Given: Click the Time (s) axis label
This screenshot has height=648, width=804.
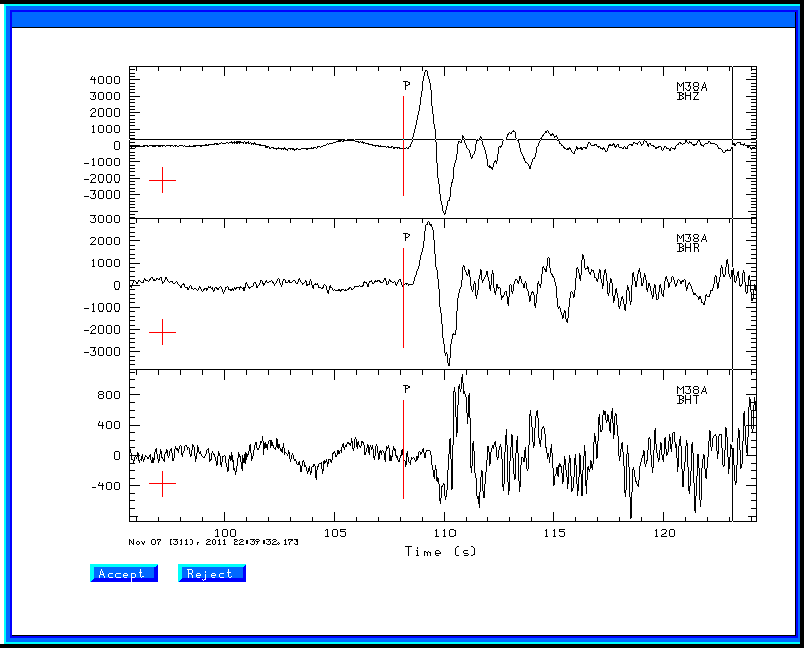Looking at the screenshot, I should [x=440, y=552].
